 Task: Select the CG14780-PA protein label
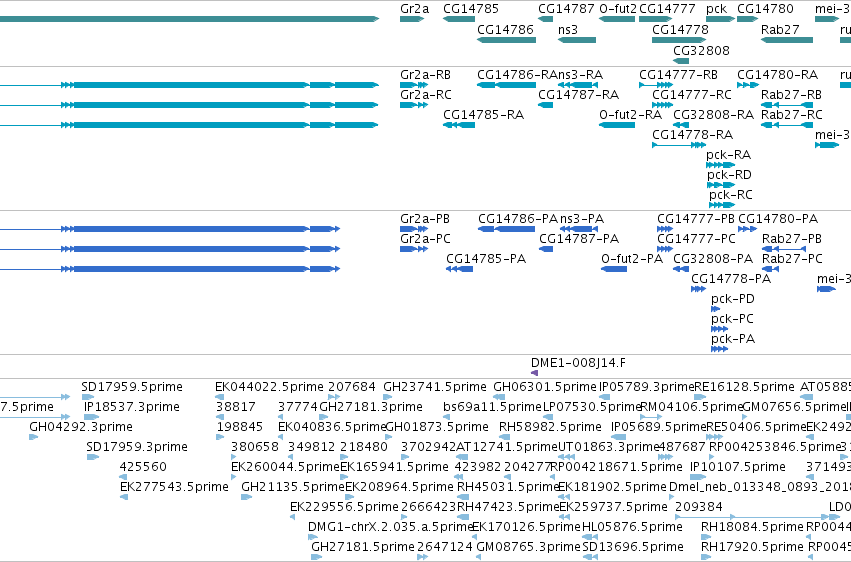click(778, 219)
